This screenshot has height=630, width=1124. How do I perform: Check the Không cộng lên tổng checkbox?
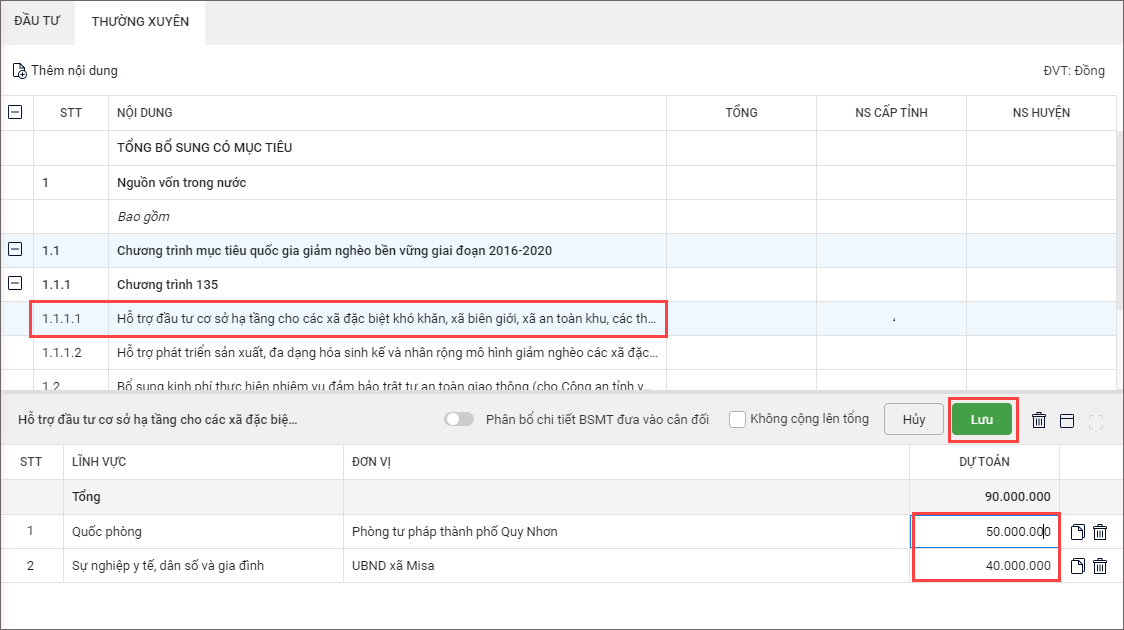(x=738, y=419)
